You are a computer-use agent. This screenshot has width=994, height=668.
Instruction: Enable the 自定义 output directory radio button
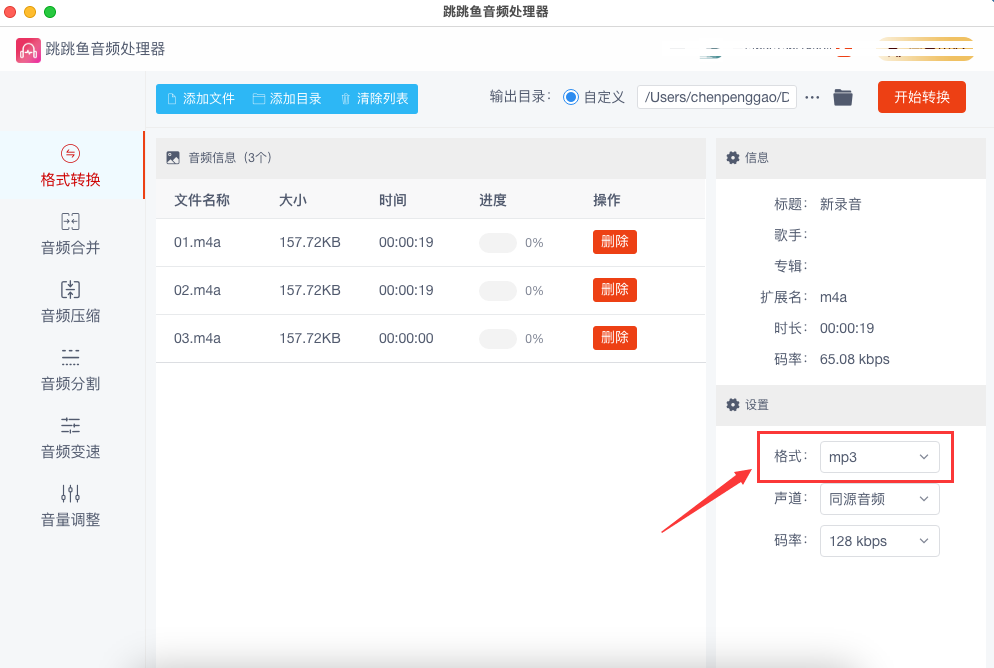click(x=571, y=97)
